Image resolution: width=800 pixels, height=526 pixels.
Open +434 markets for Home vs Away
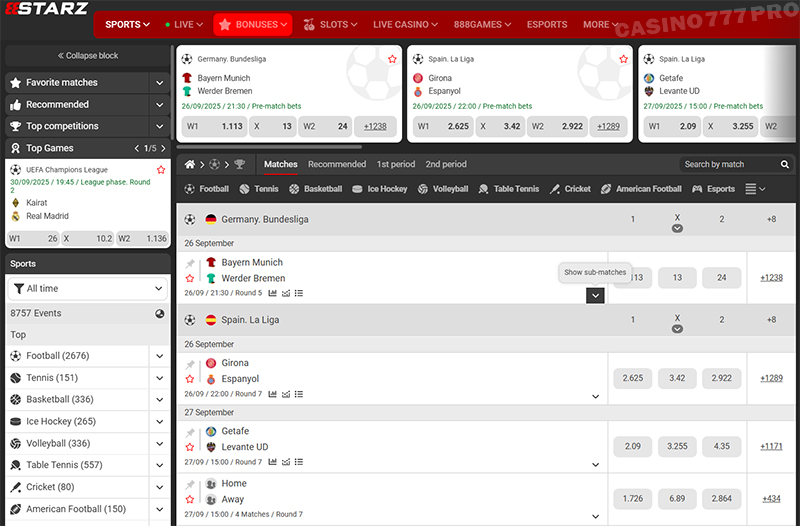coord(771,499)
